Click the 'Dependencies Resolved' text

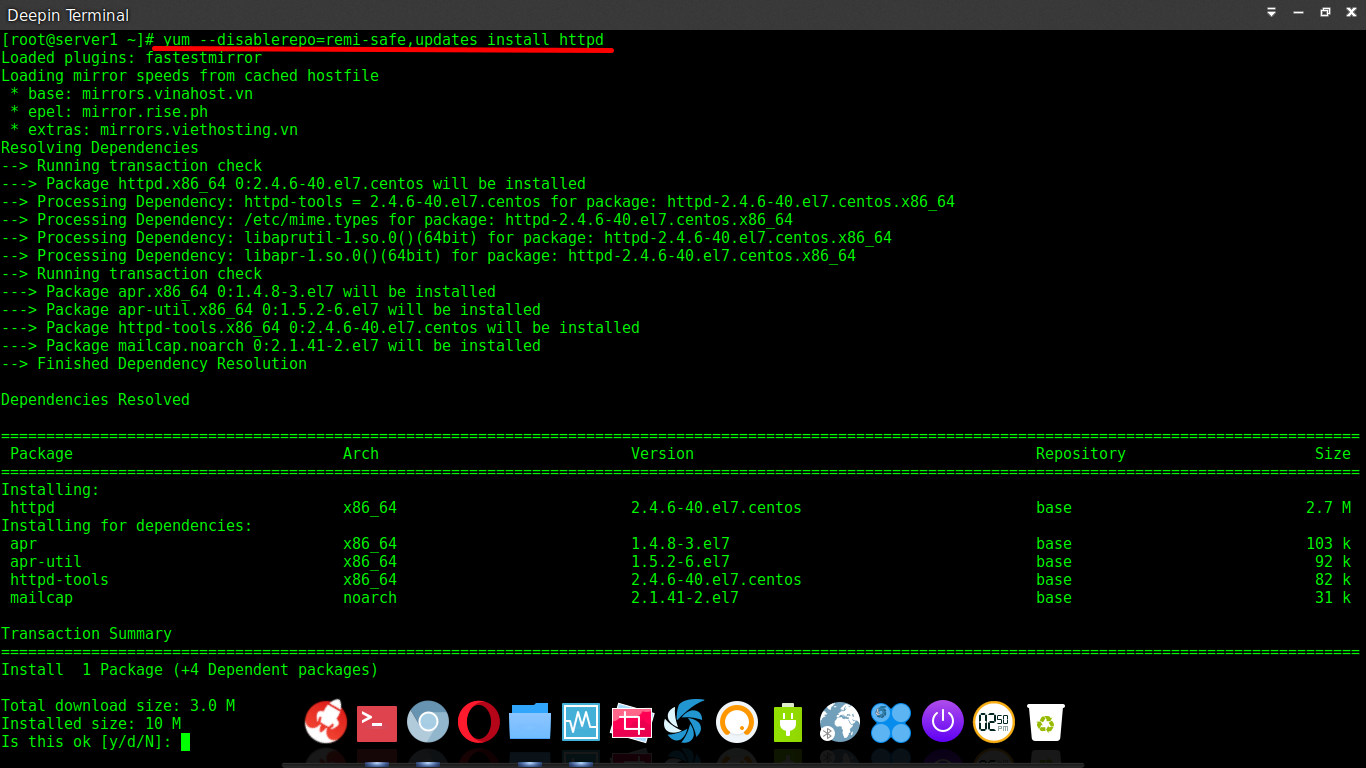click(x=95, y=400)
